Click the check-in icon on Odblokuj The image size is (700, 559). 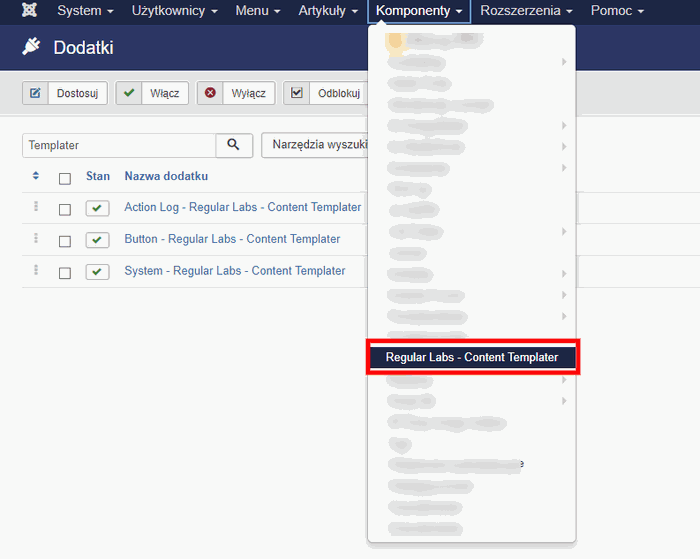[296, 93]
